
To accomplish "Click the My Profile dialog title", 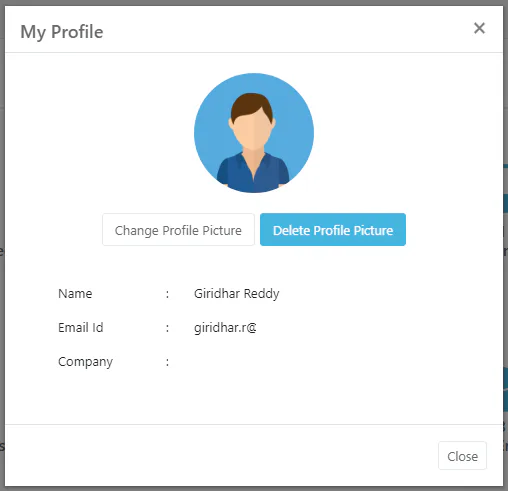I will [62, 32].
